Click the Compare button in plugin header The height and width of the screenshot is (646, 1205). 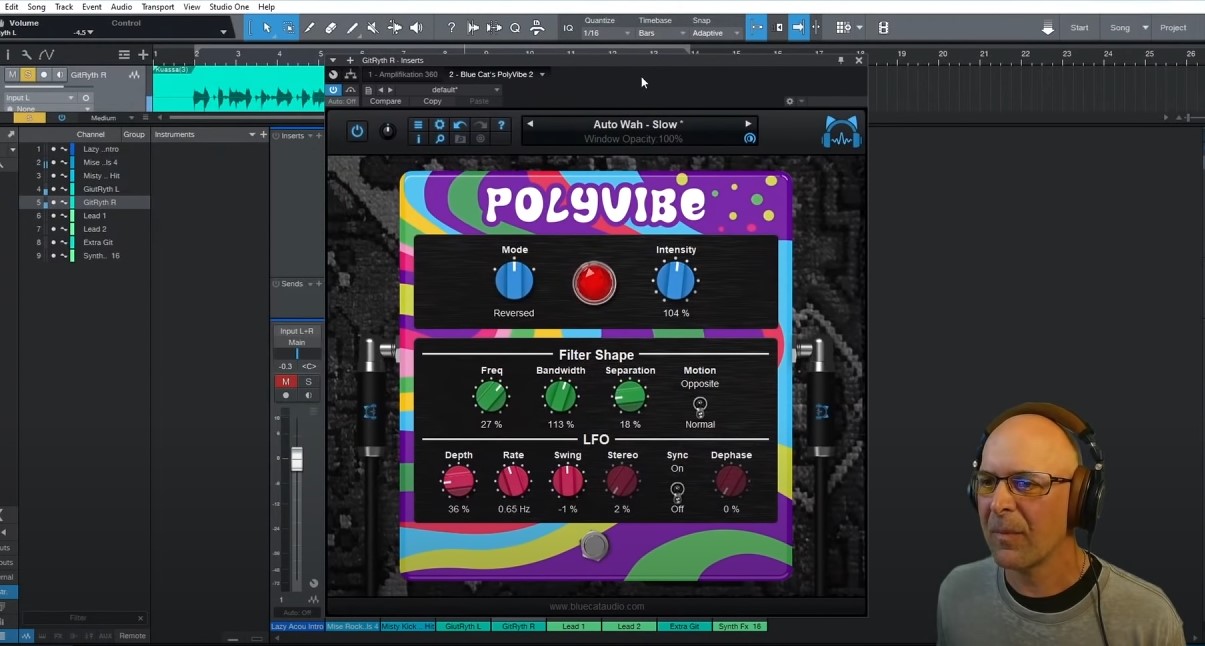(x=385, y=101)
